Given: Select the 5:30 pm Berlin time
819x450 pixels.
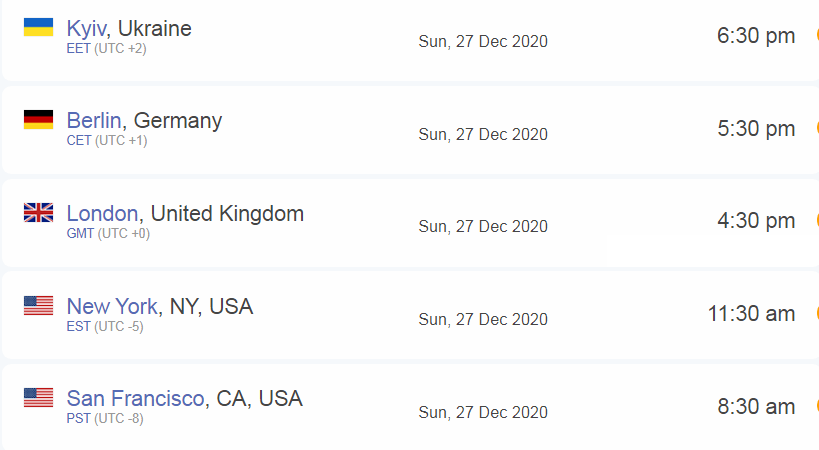Looking at the screenshot, I should pos(756,128).
